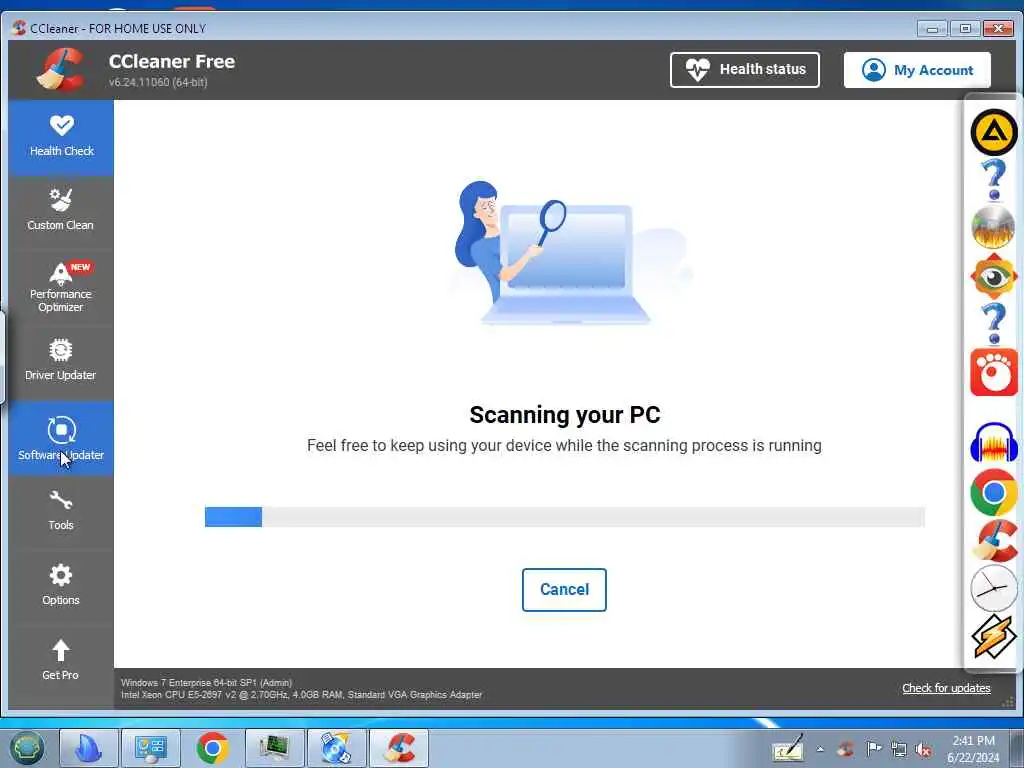Open the eye viewer dock icon

[x=993, y=277]
